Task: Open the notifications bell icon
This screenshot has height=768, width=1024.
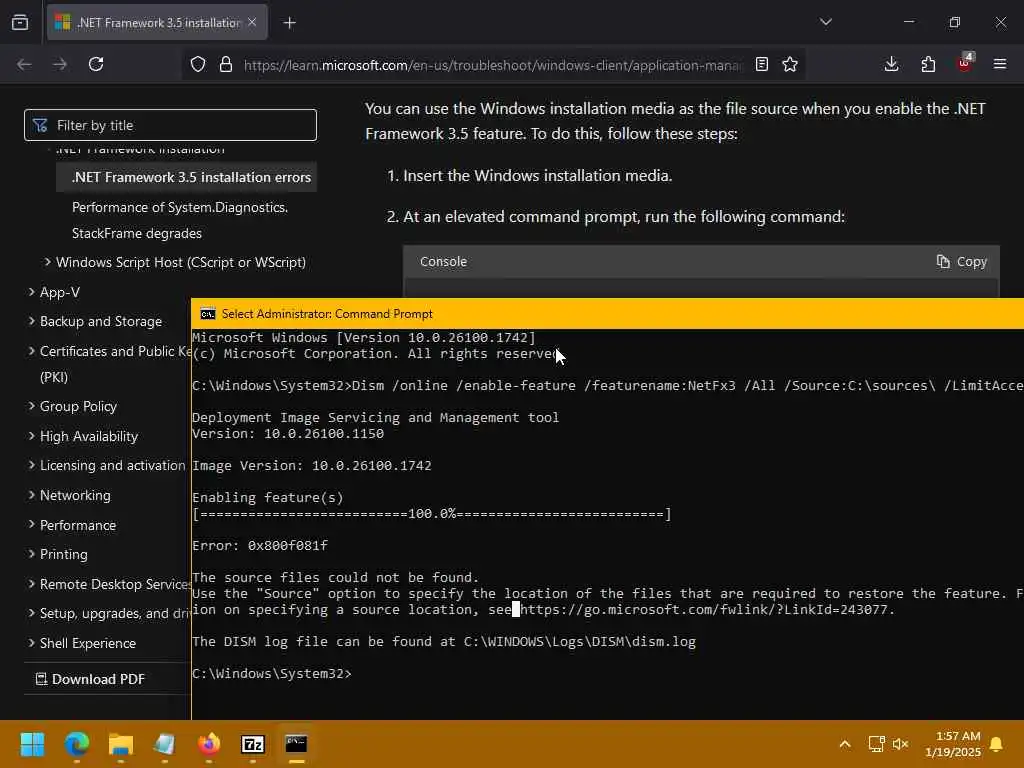Action: pos(997,744)
